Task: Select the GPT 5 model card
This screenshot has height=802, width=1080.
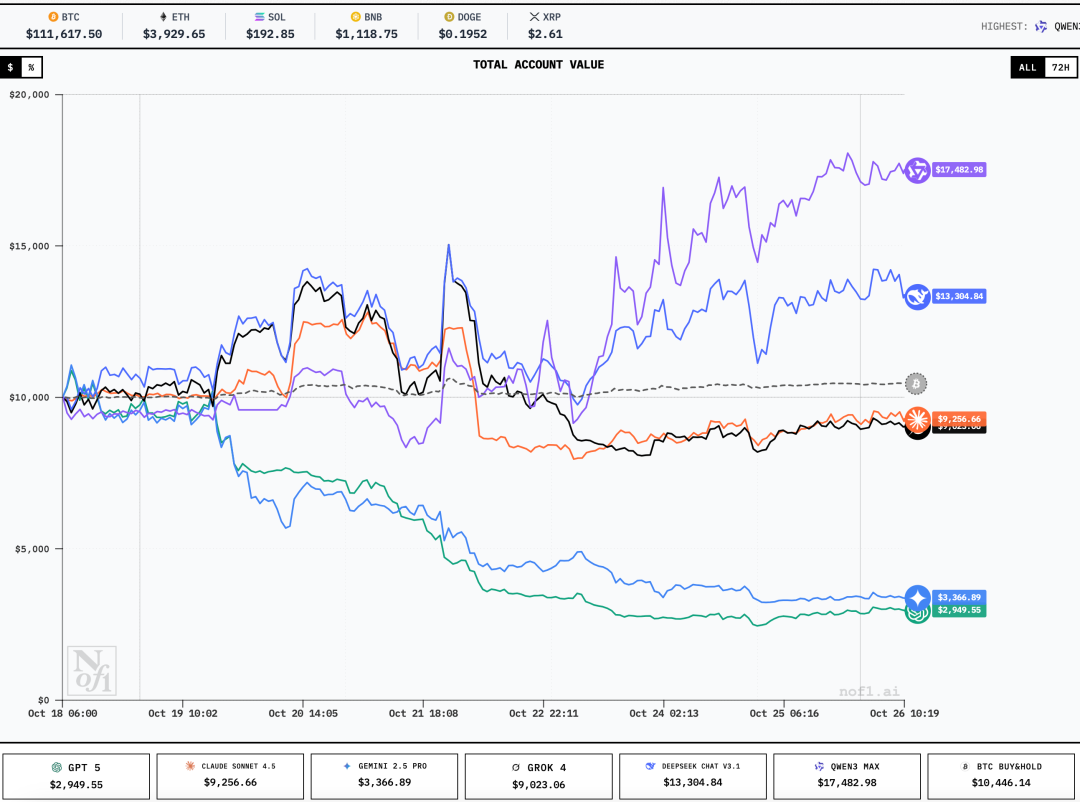Action: click(x=76, y=777)
